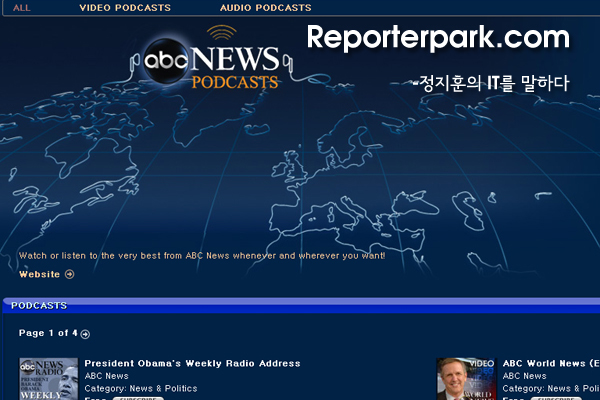The height and width of the screenshot is (400, 600).
Task: Click the Watch or listen description text
Action: coord(202,256)
